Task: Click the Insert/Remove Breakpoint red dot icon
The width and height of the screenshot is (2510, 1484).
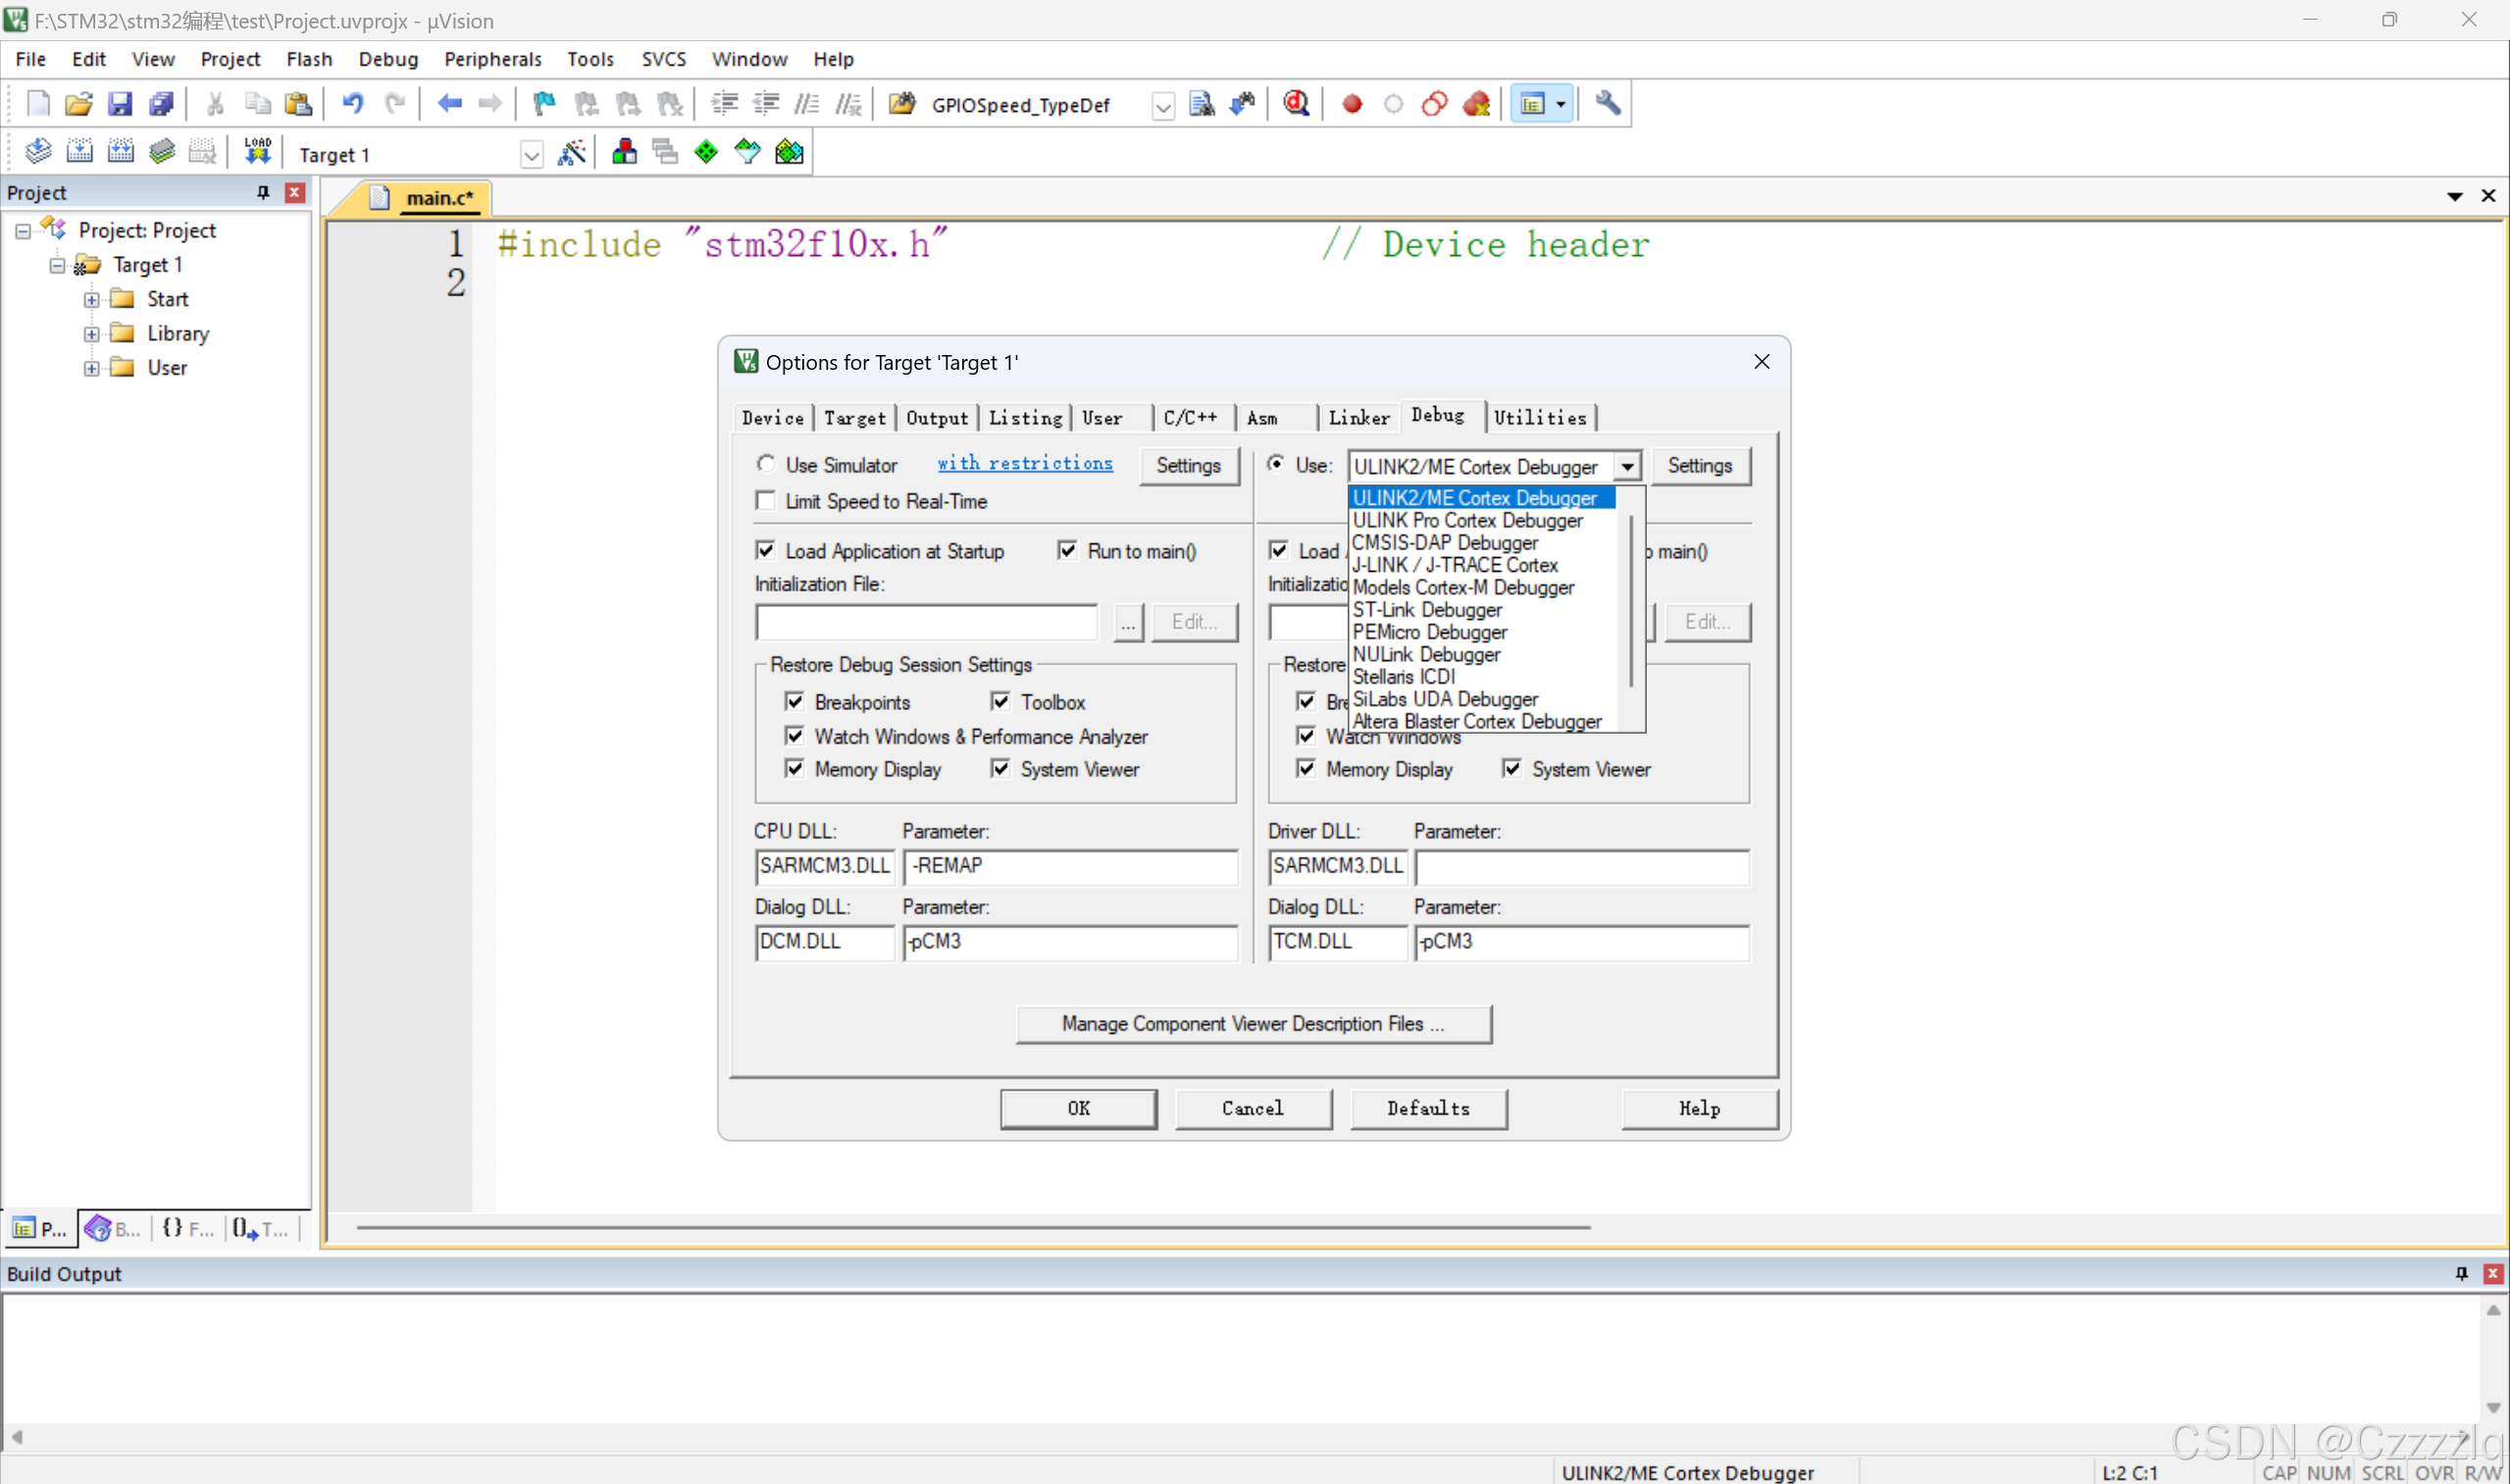Action: [1352, 104]
